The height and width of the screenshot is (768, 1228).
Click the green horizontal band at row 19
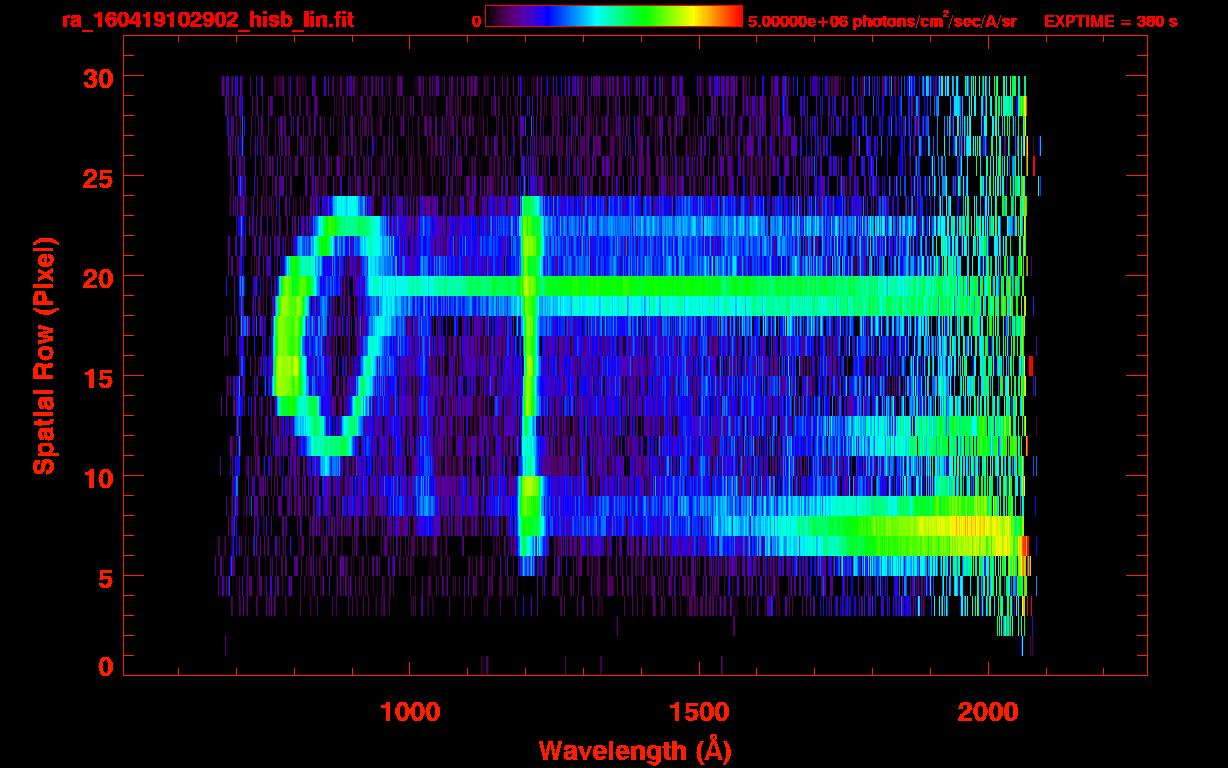click(x=700, y=287)
